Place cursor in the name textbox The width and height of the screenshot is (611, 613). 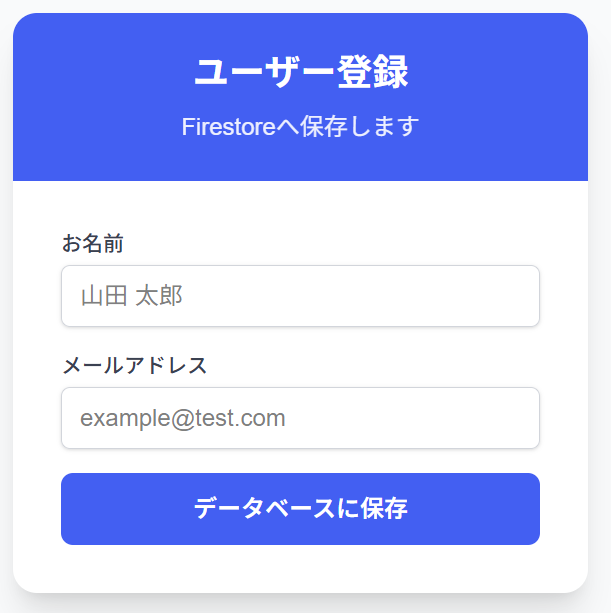[x=300, y=296]
